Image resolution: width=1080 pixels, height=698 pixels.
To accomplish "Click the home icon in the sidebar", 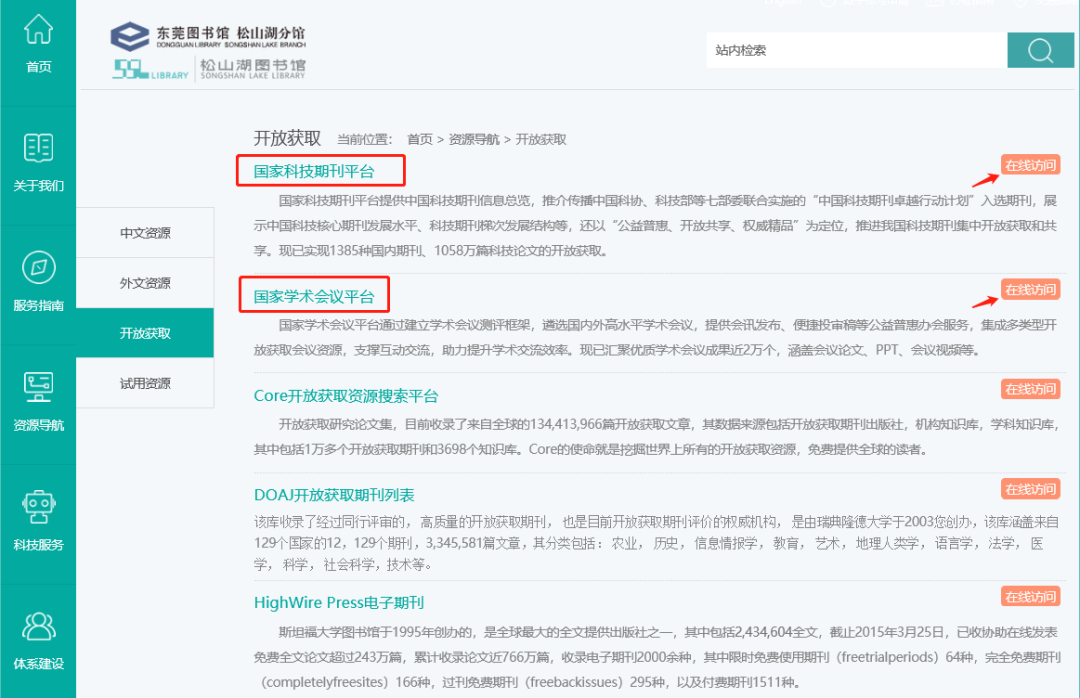I will [39, 29].
